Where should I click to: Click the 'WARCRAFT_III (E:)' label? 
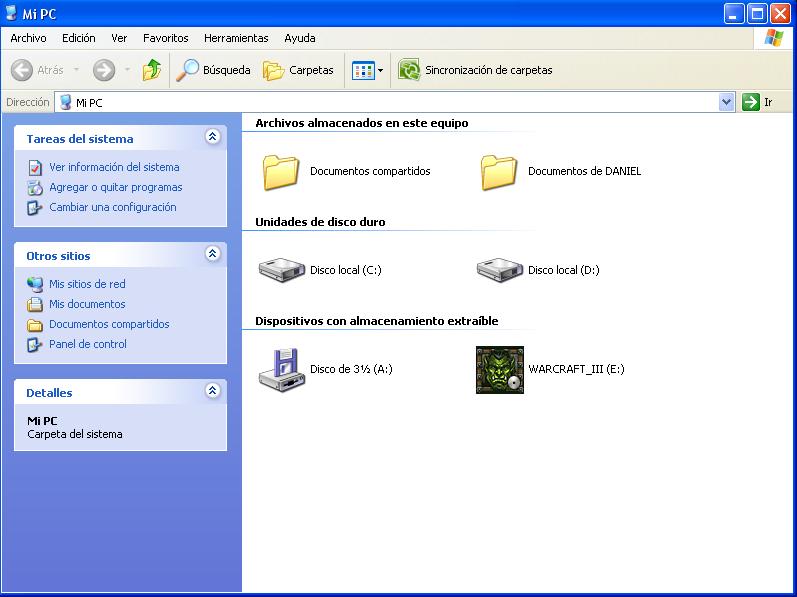pos(576,369)
